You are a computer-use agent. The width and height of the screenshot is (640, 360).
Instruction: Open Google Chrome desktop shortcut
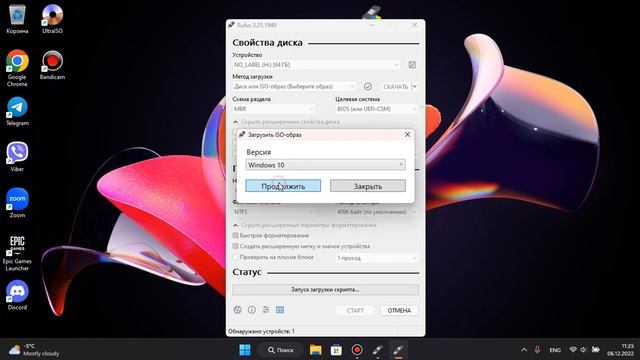tap(17, 68)
